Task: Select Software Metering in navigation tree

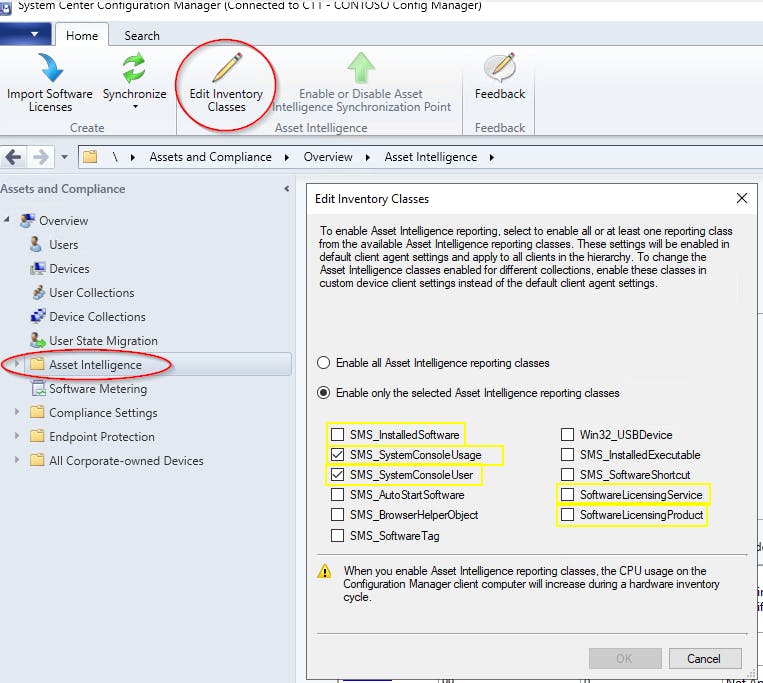Action: pyautogui.click(x=98, y=388)
